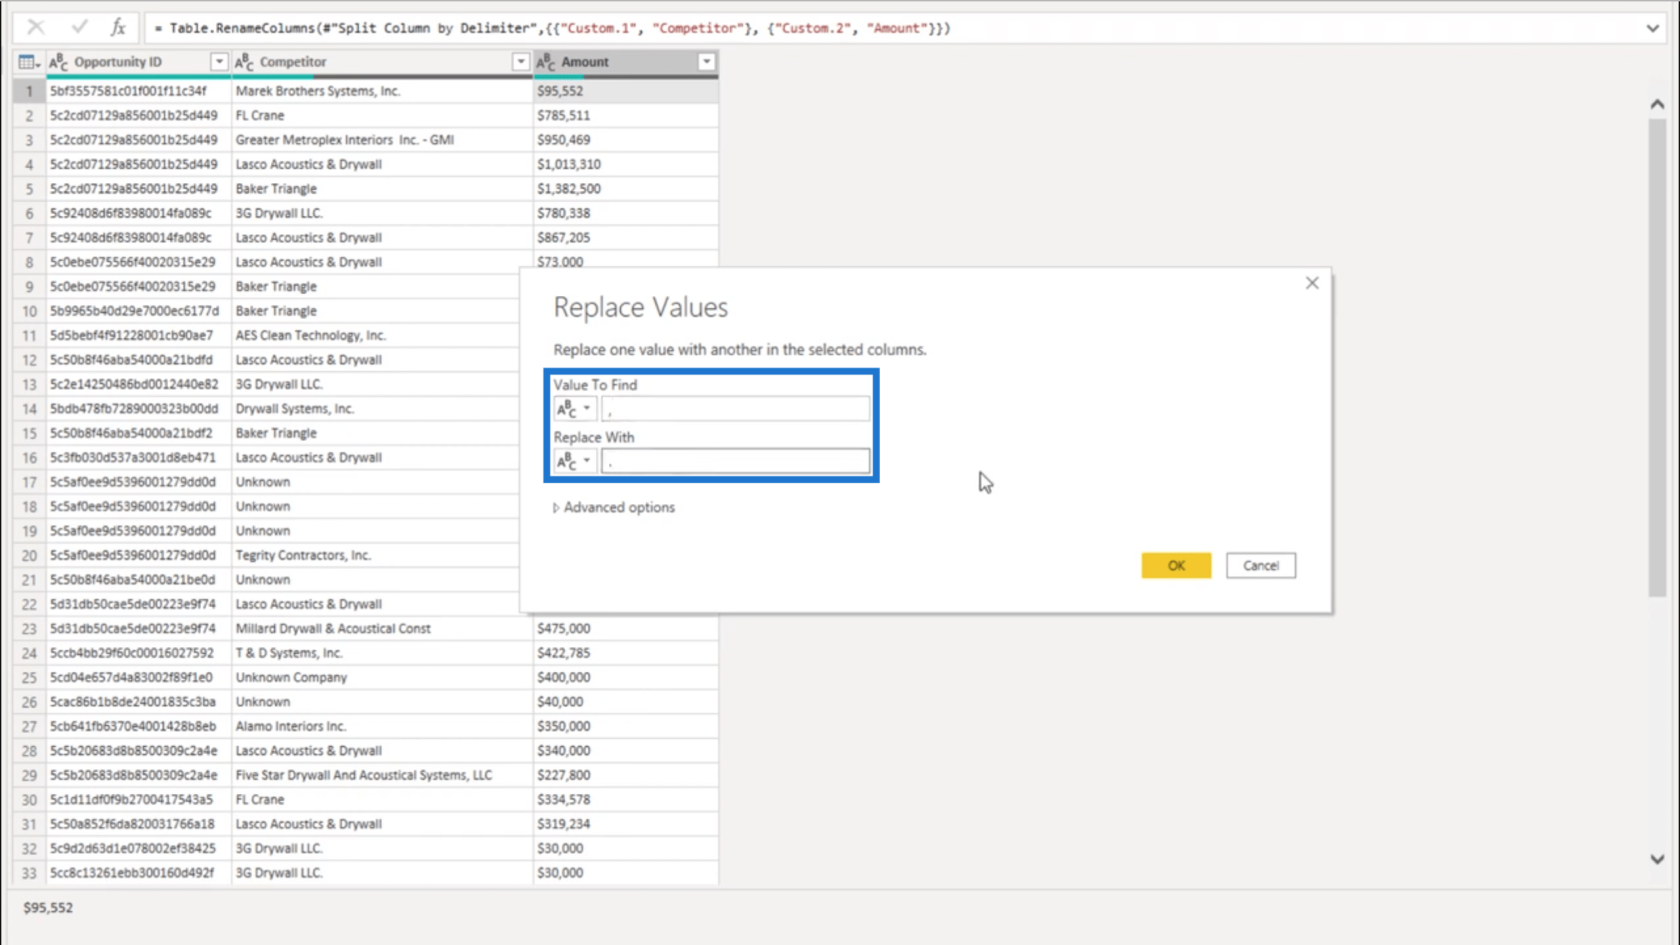Image resolution: width=1680 pixels, height=945 pixels.
Task: Click the formula bar text
Action: point(552,28)
